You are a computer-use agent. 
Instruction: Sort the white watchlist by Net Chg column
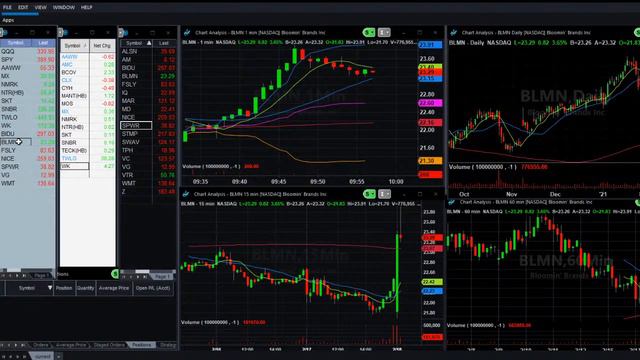point(102,46)
